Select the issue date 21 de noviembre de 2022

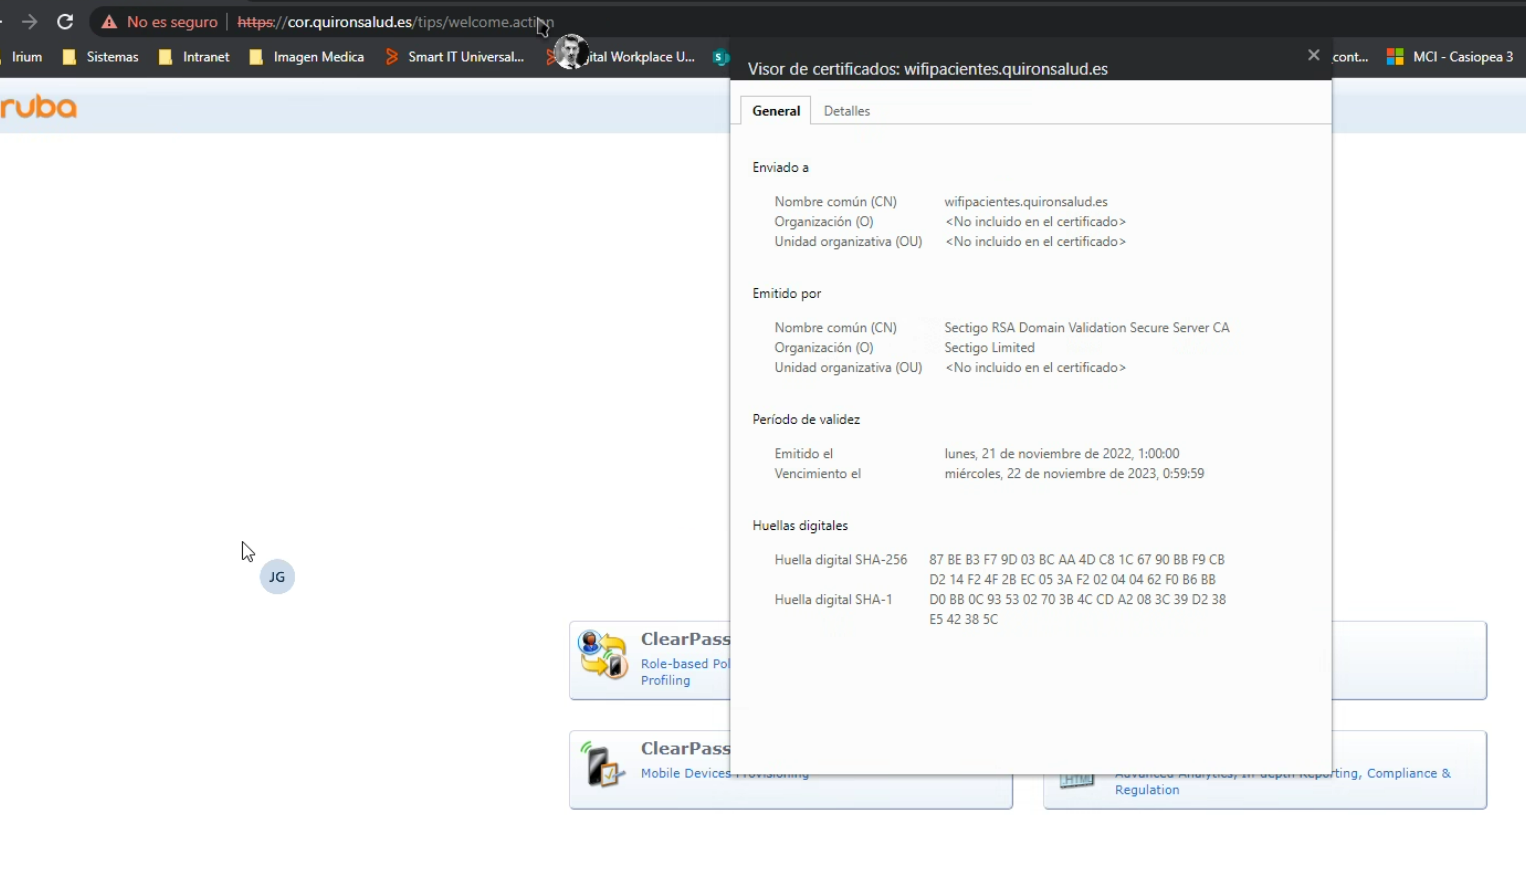[x=1062, y=454]
